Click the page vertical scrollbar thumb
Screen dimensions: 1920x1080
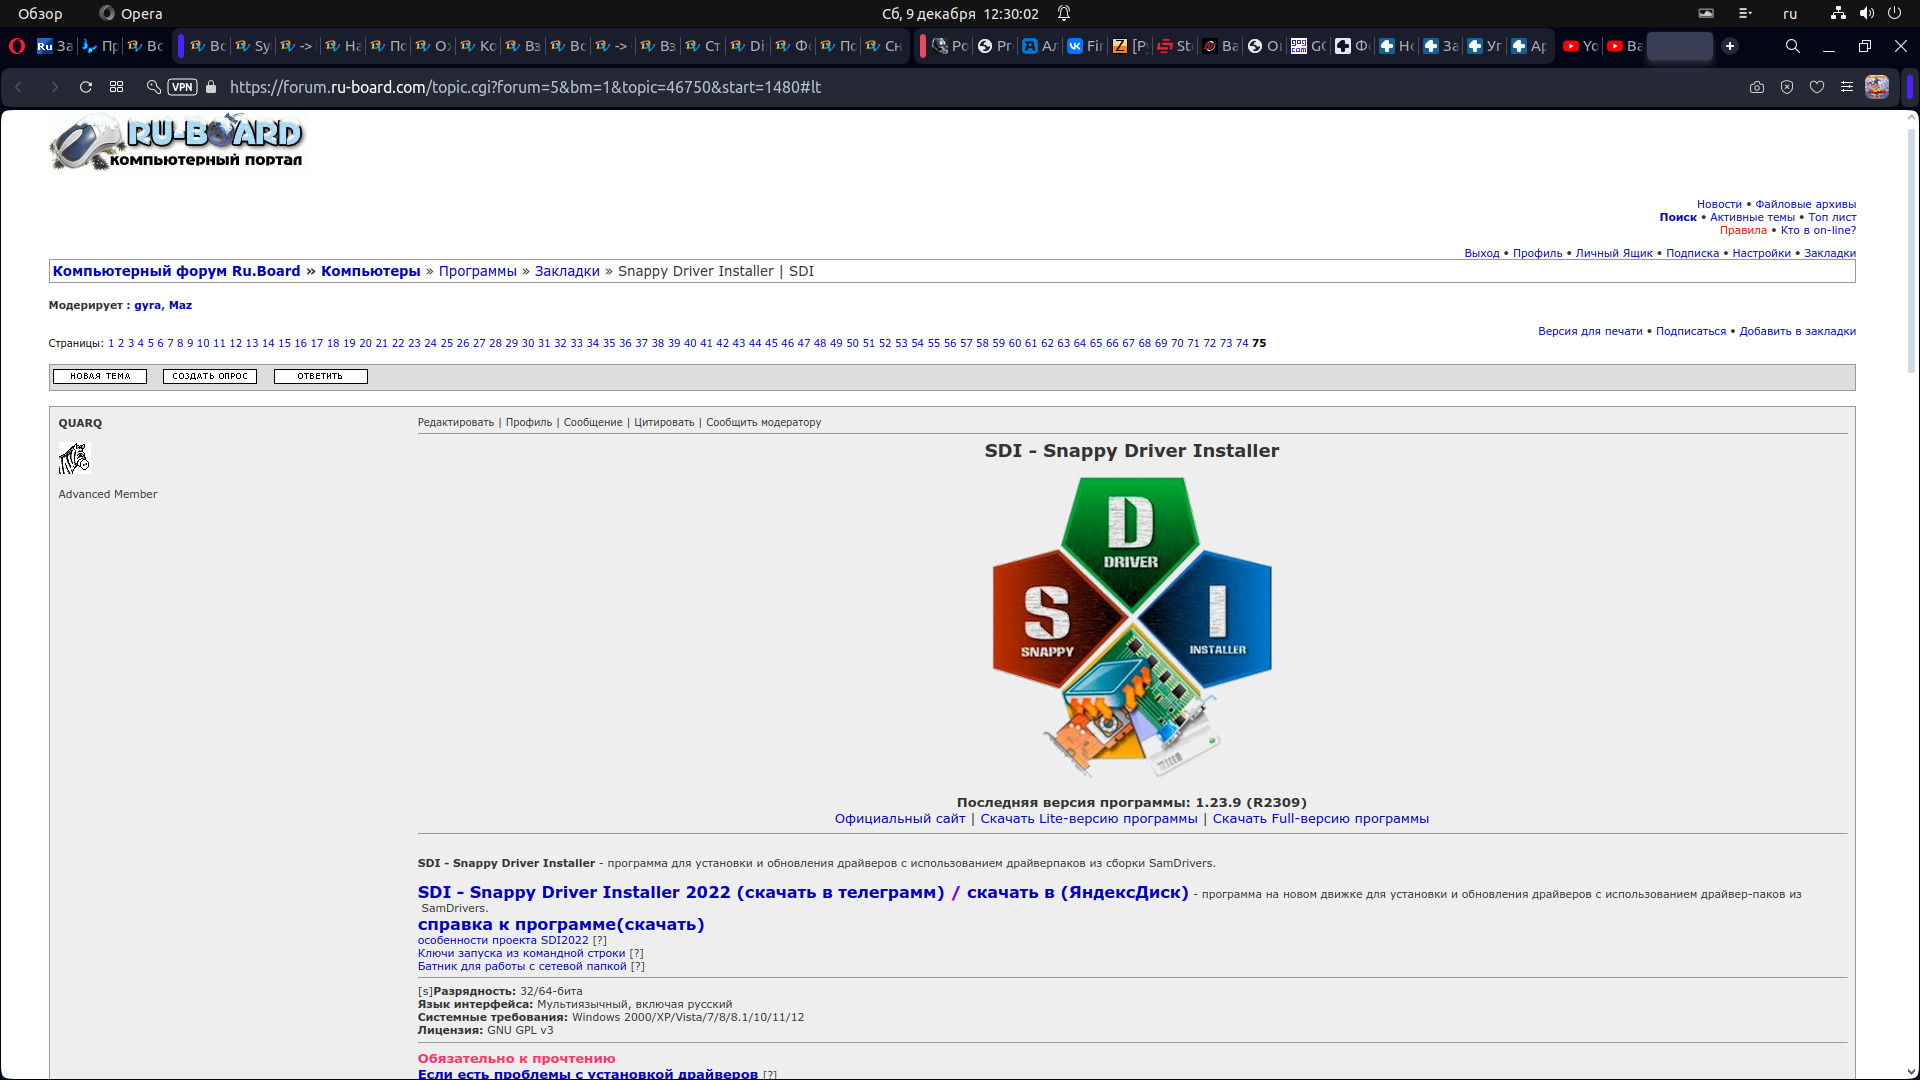point(1911,250)
